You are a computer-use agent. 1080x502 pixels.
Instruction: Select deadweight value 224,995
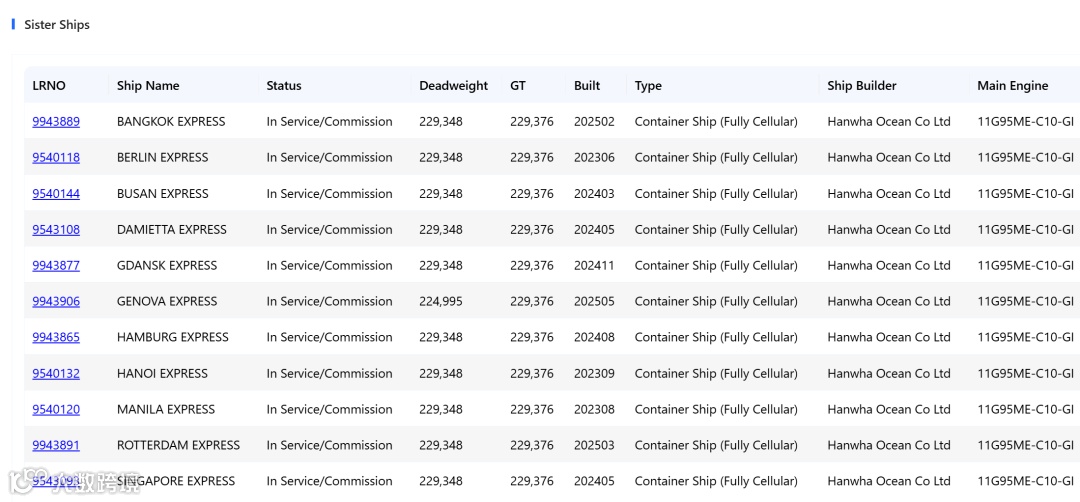click(441, 301)
